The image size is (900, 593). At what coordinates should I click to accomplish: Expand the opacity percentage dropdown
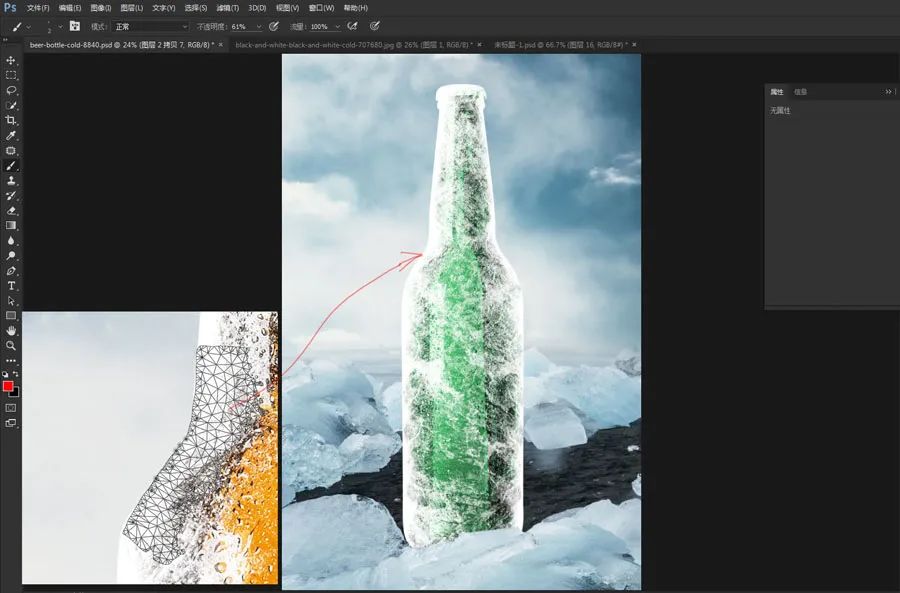pyautogui.click(x=259, y=27)
